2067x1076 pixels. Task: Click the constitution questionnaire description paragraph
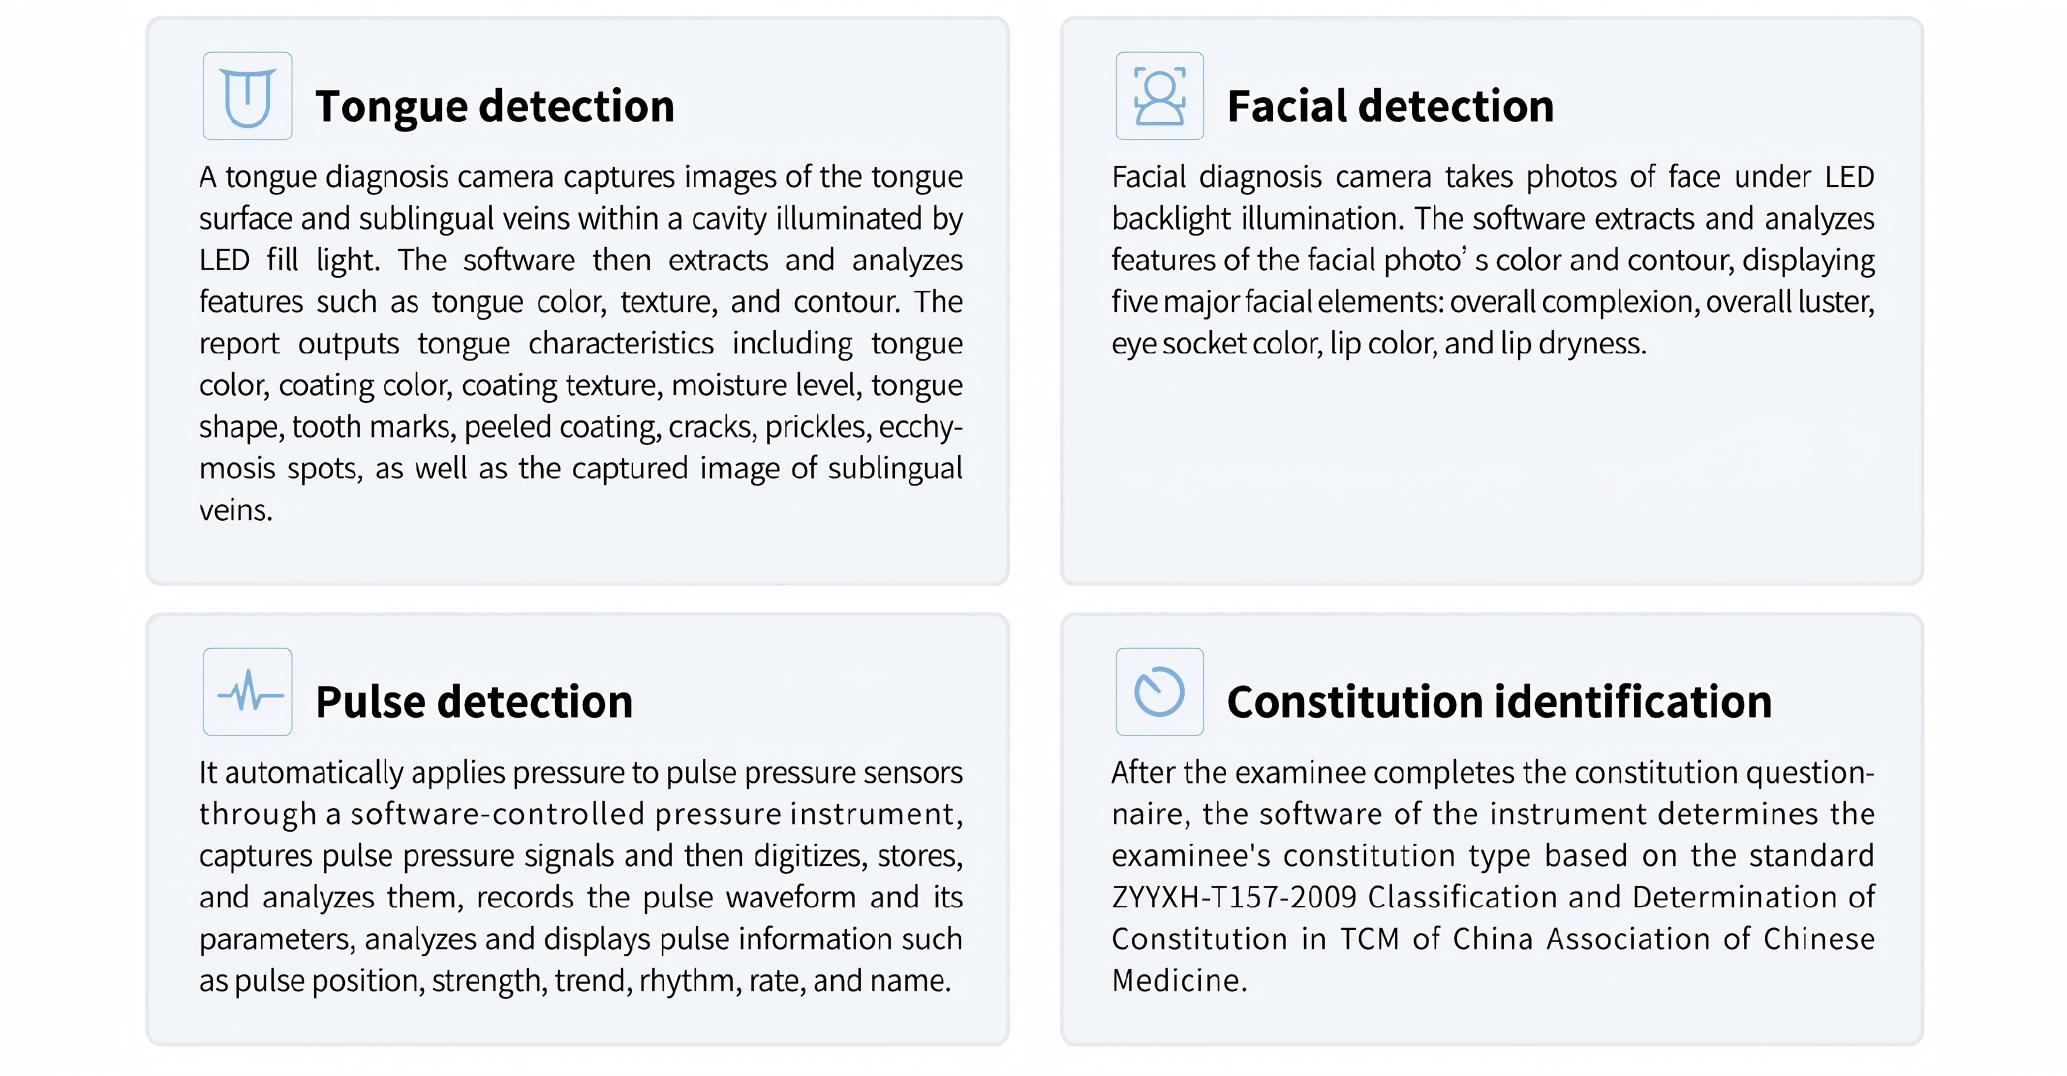1492,876
